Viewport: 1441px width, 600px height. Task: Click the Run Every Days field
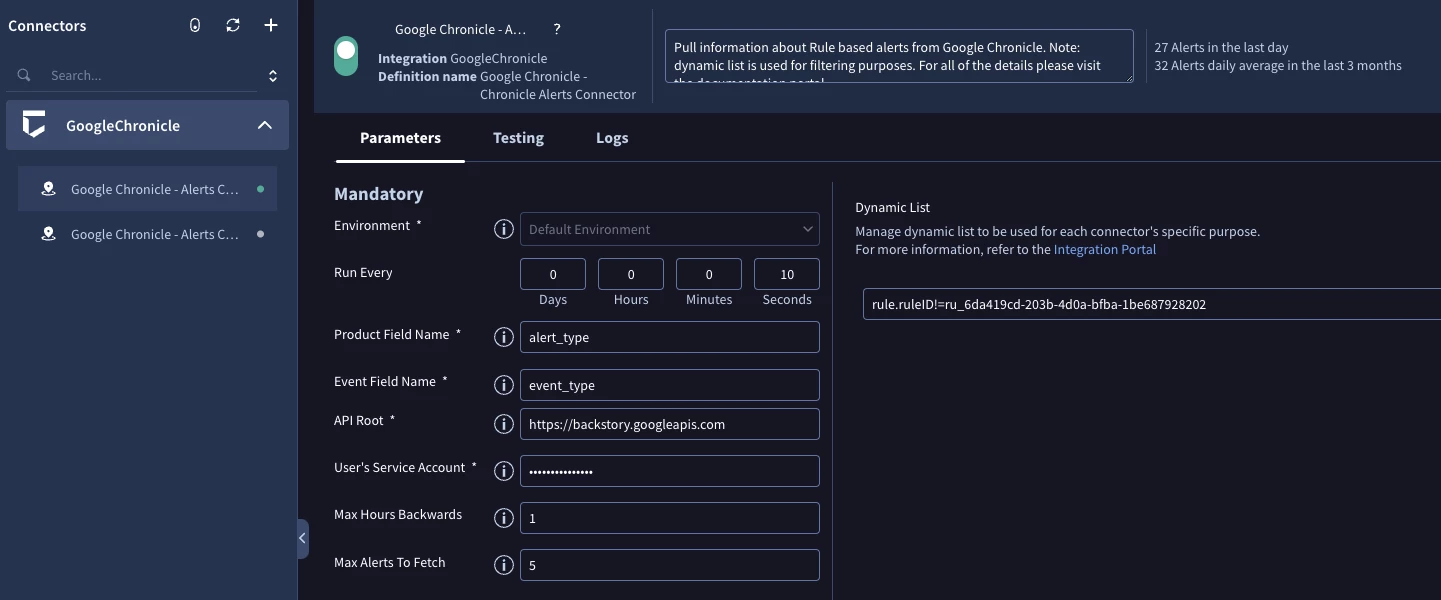[553, 274]
